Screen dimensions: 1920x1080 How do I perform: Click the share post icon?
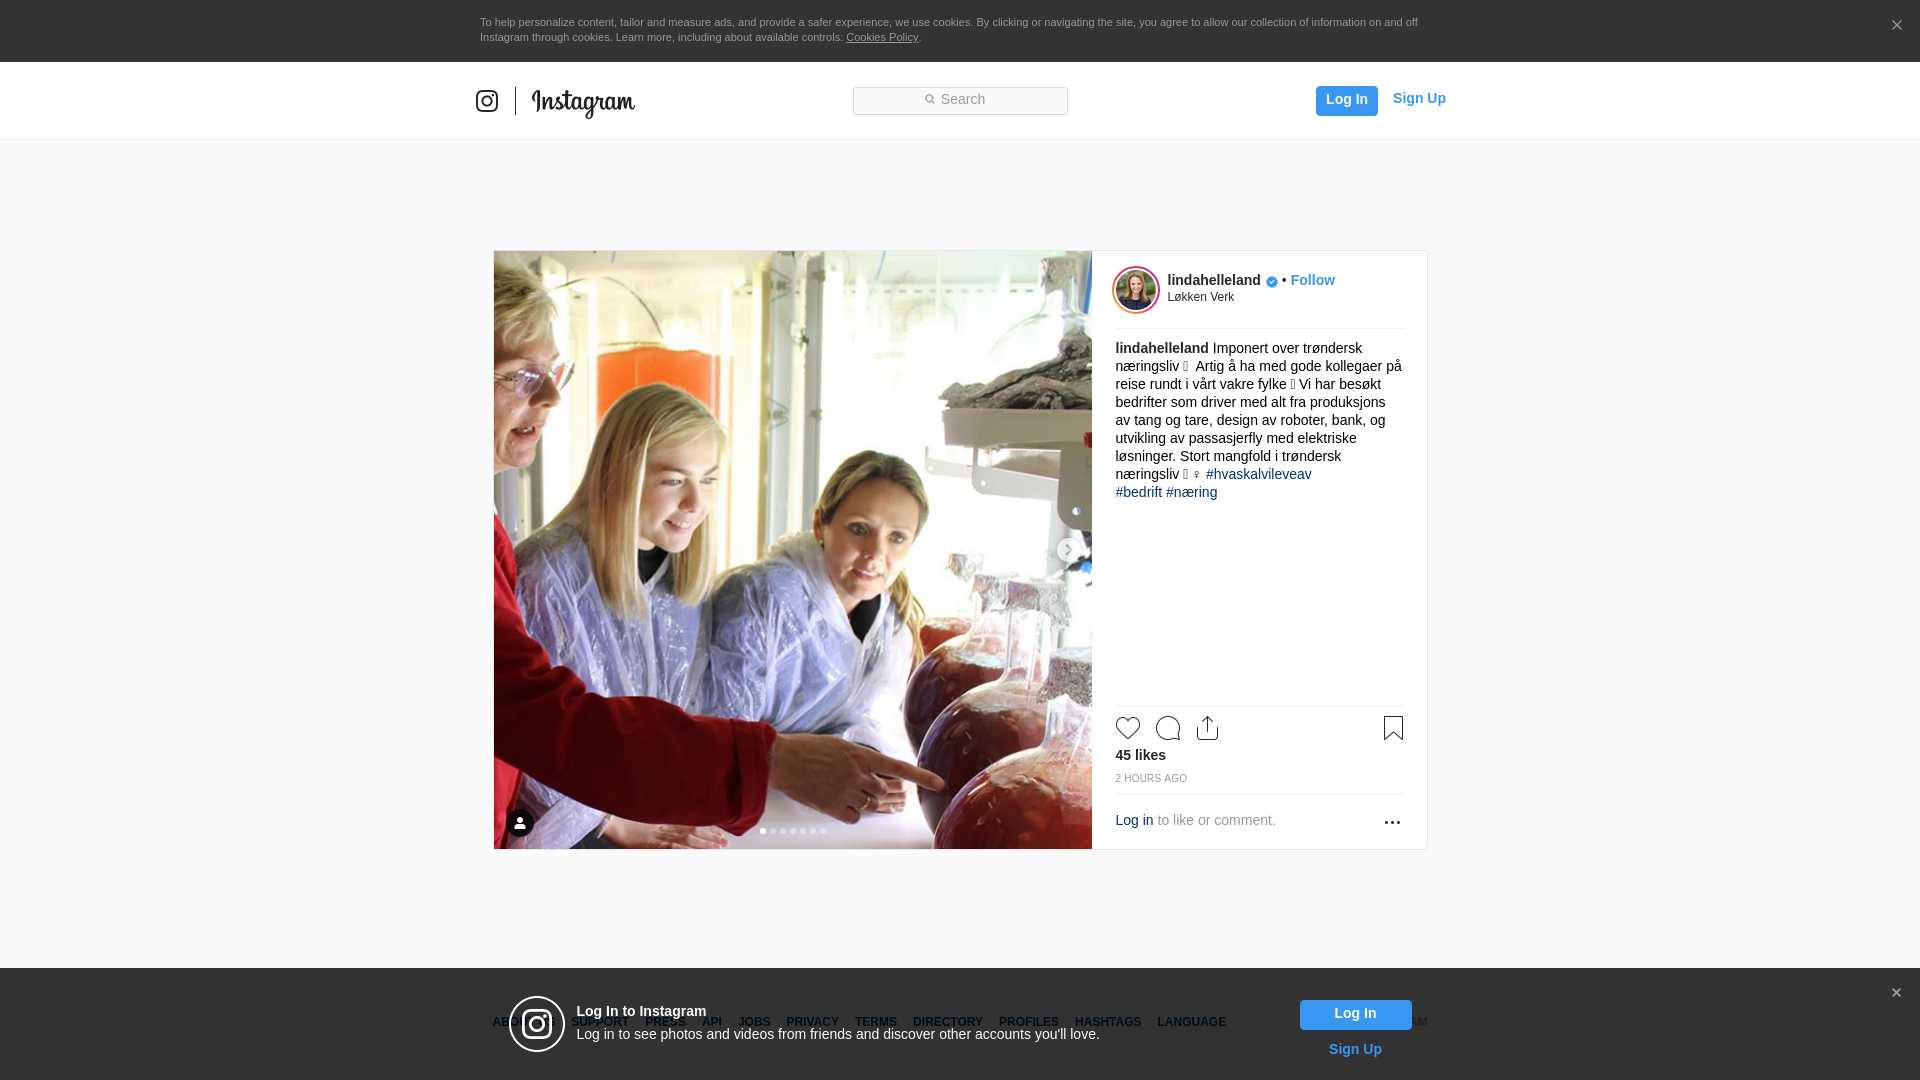tap(1207, 728)
